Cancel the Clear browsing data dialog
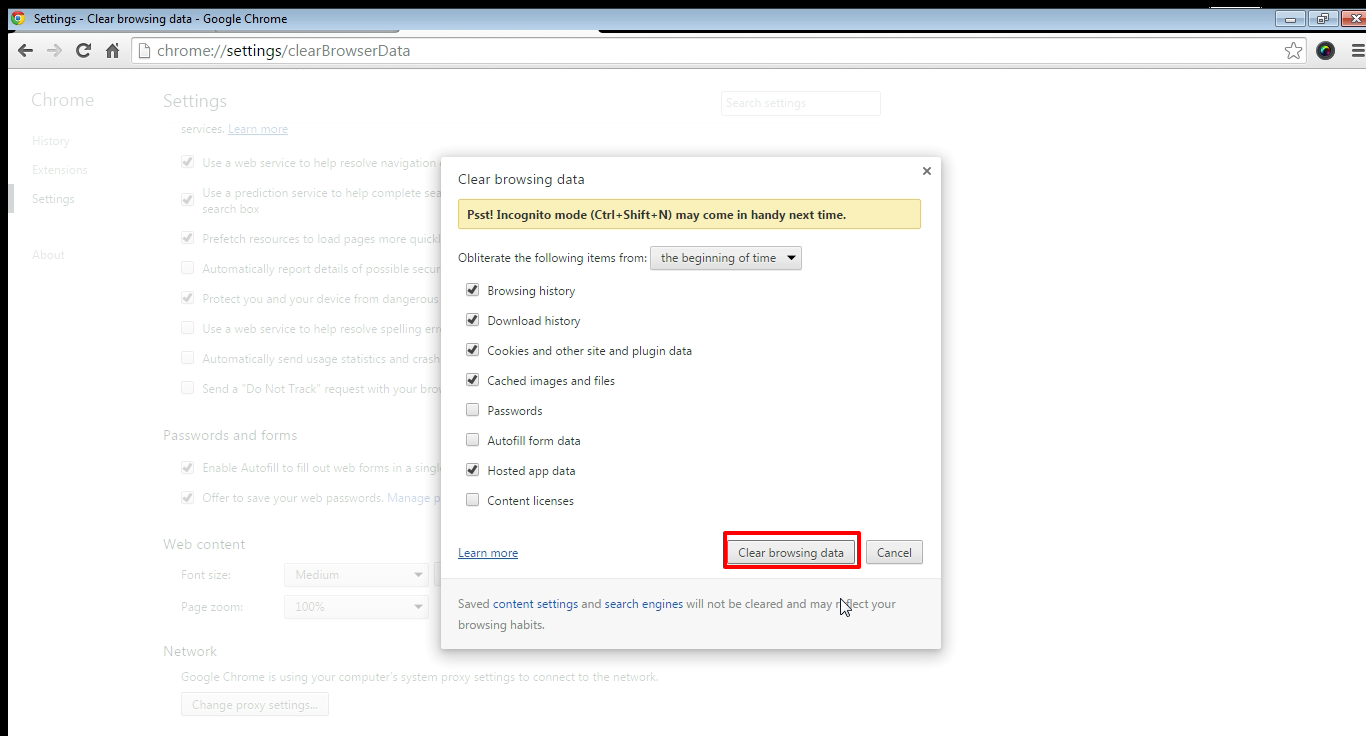This screenshot has width=1366, height=736. [x=894, y=553]
